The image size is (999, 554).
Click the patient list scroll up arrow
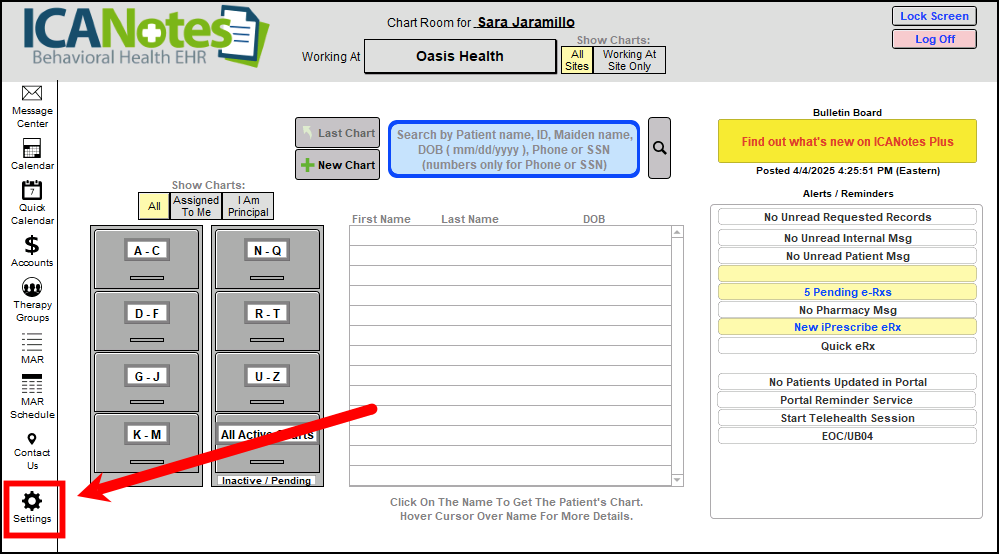tap(677, 232)
